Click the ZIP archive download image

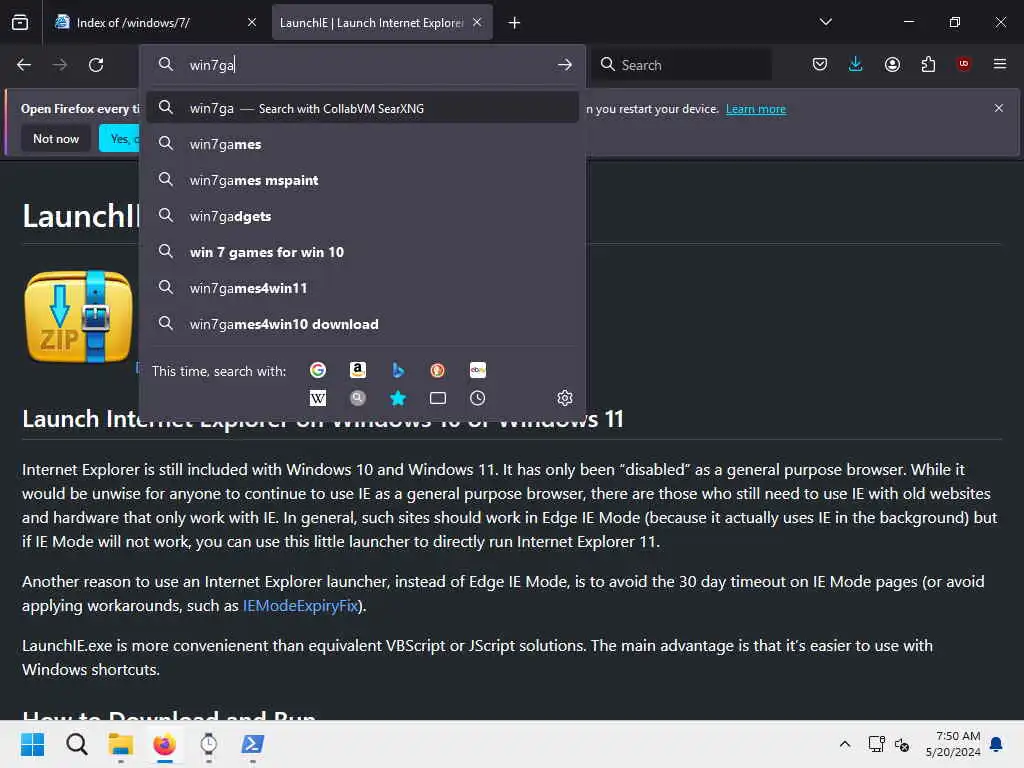pyautogui.click(x=78, y=317)
